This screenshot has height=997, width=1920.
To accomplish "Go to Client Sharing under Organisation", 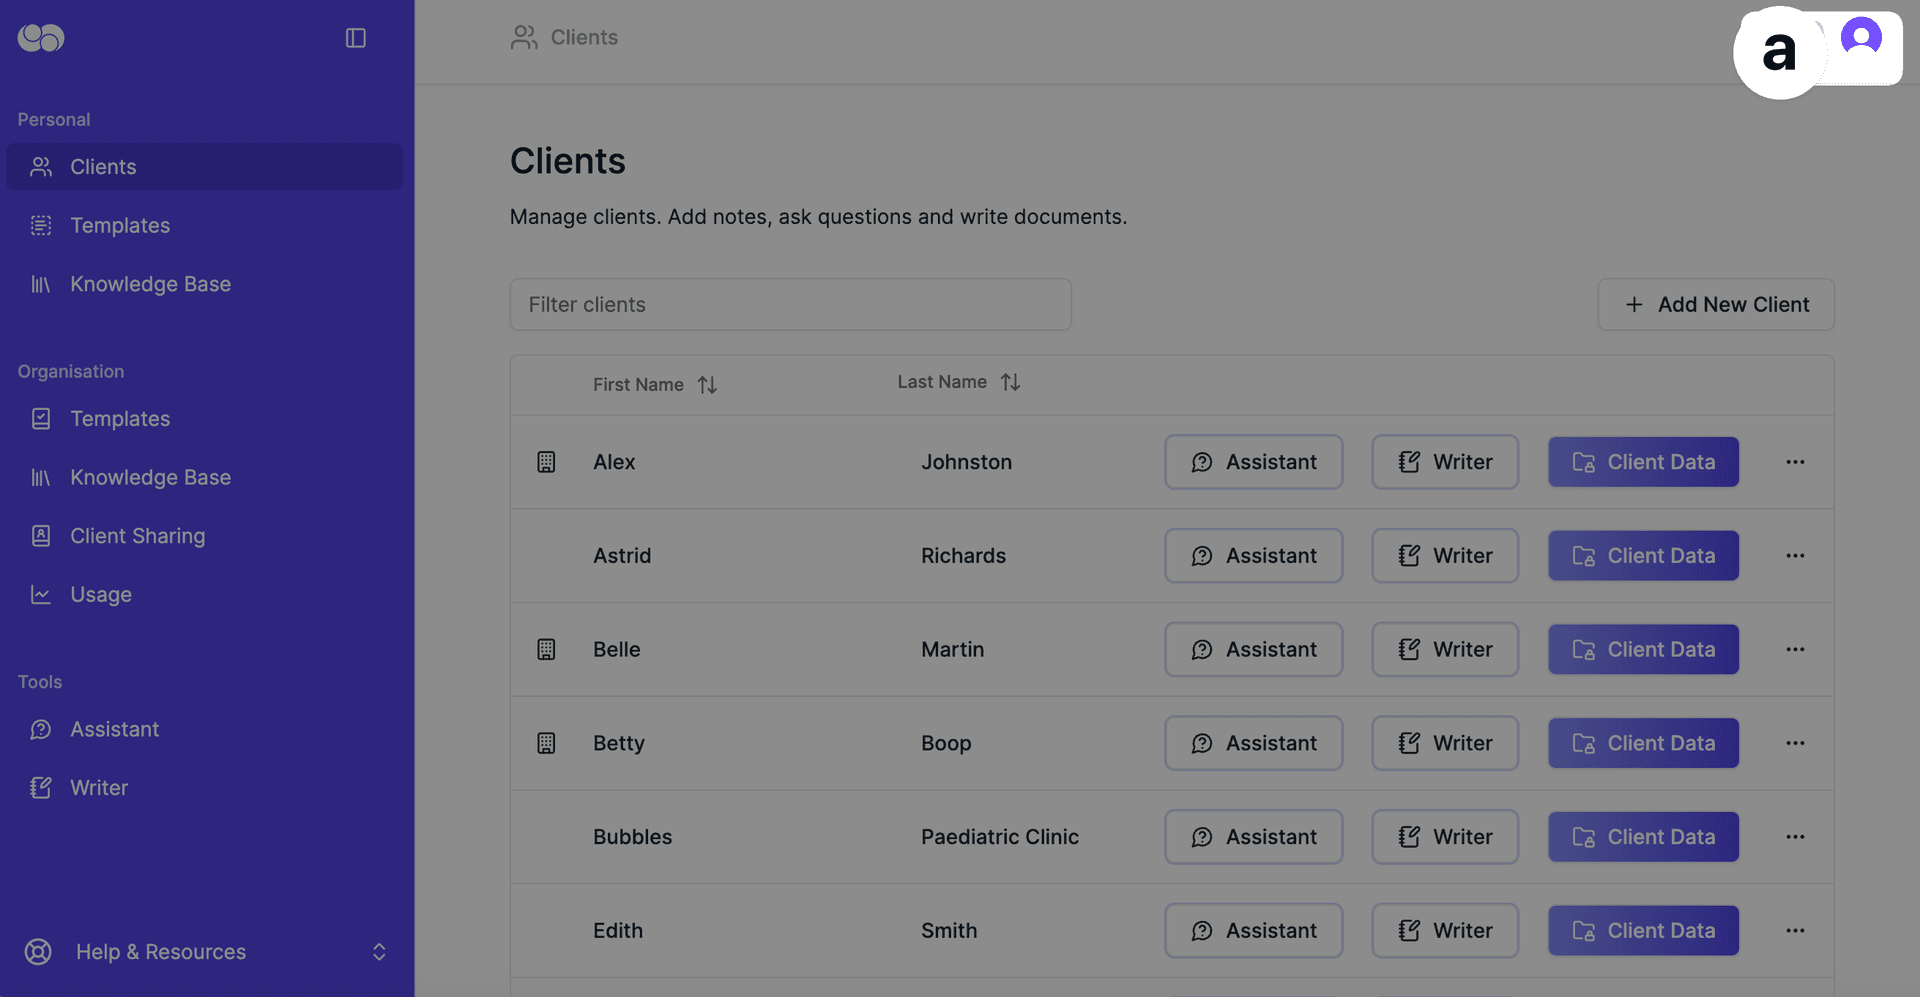I will click(x=137, y=536).
